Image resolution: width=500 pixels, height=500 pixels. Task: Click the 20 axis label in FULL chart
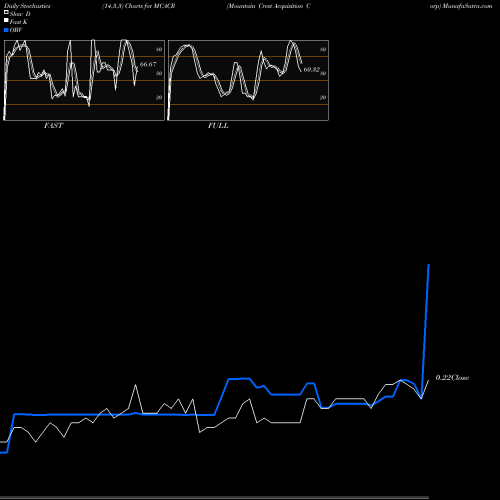click(x=323, y=97)
